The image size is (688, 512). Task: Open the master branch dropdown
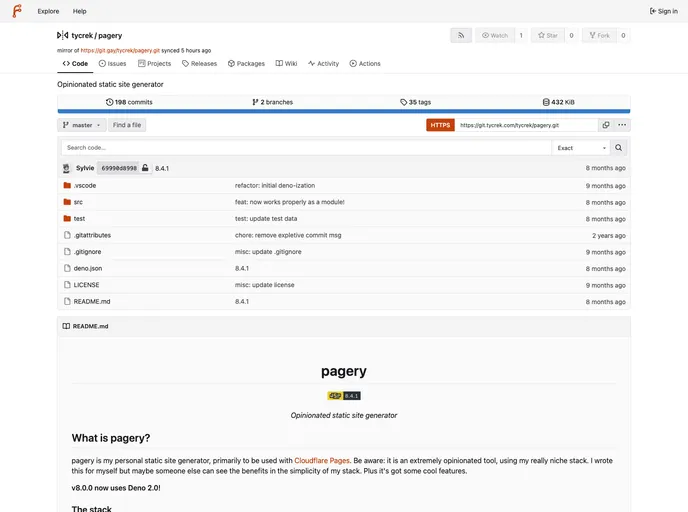[82, 125]
